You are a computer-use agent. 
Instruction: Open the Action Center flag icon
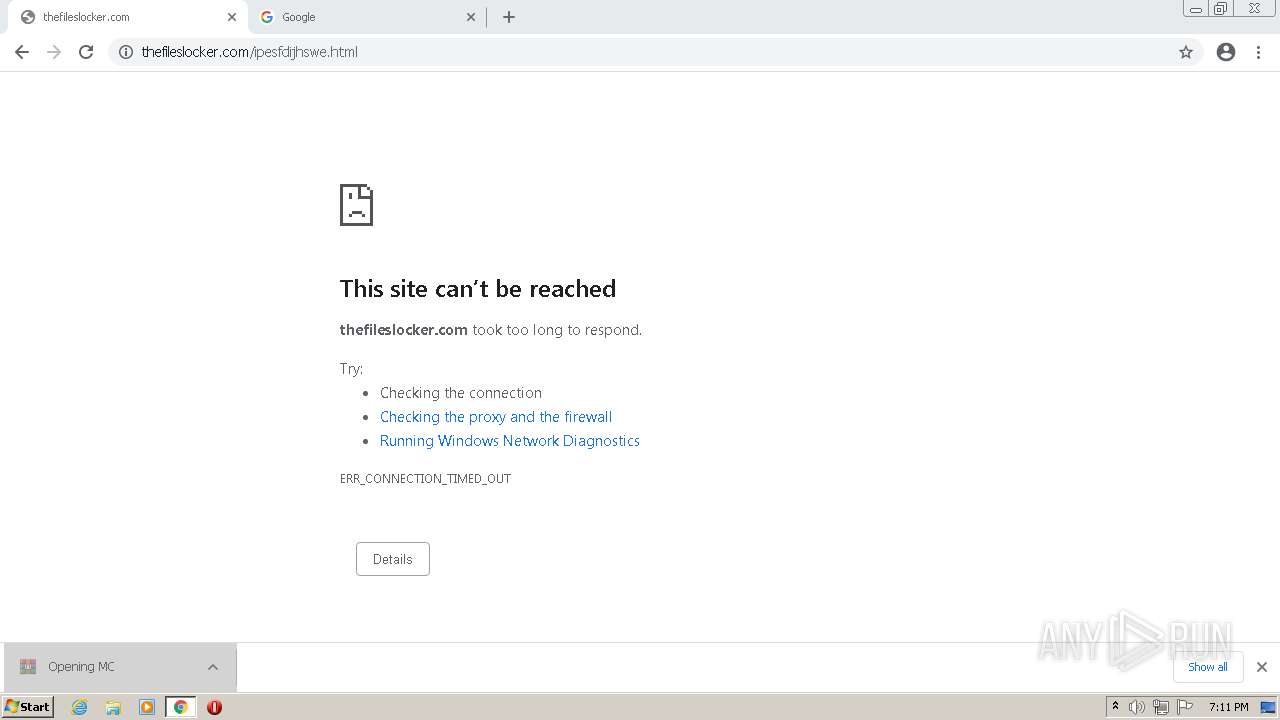tap(1185, 707)
